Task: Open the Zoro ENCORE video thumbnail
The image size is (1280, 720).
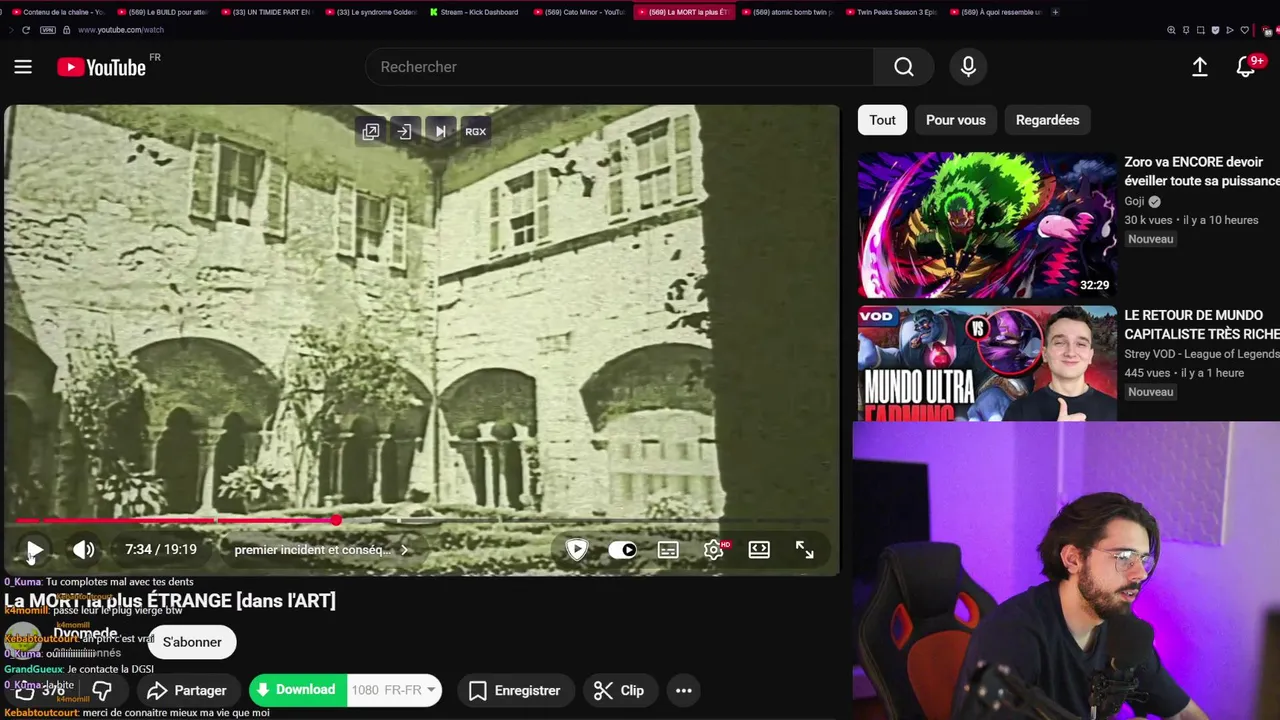Action: tap(987, 225)
